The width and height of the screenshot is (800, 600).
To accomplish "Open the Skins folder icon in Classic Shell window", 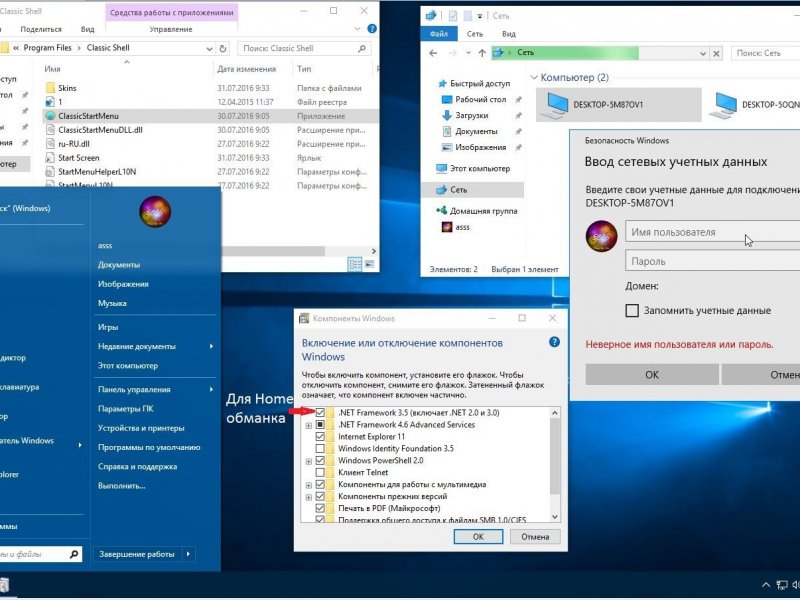I will [50, 88].
